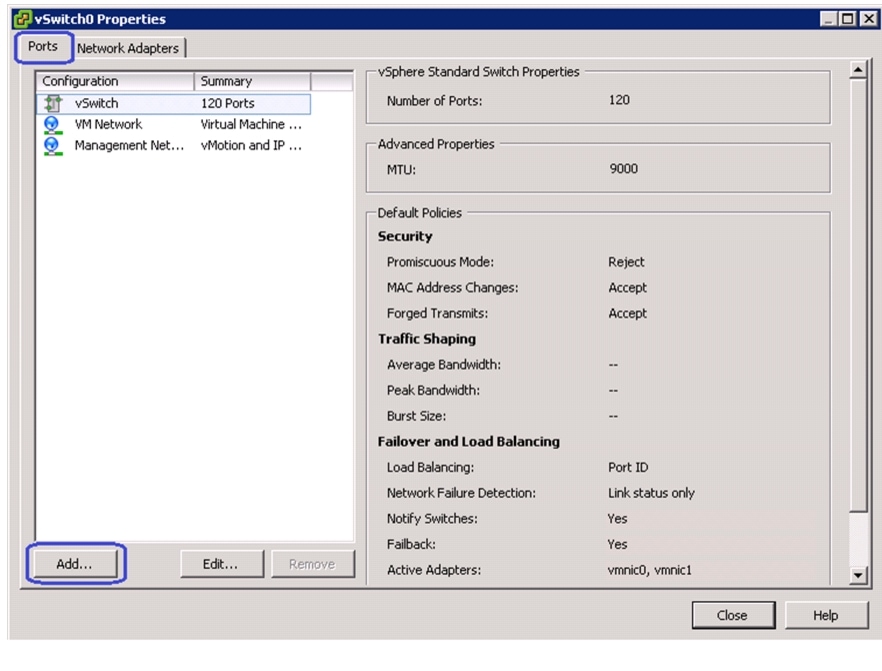Minimize the vSwitch0 Properties window
Viewport: 882px width, 671px height.
828,19
